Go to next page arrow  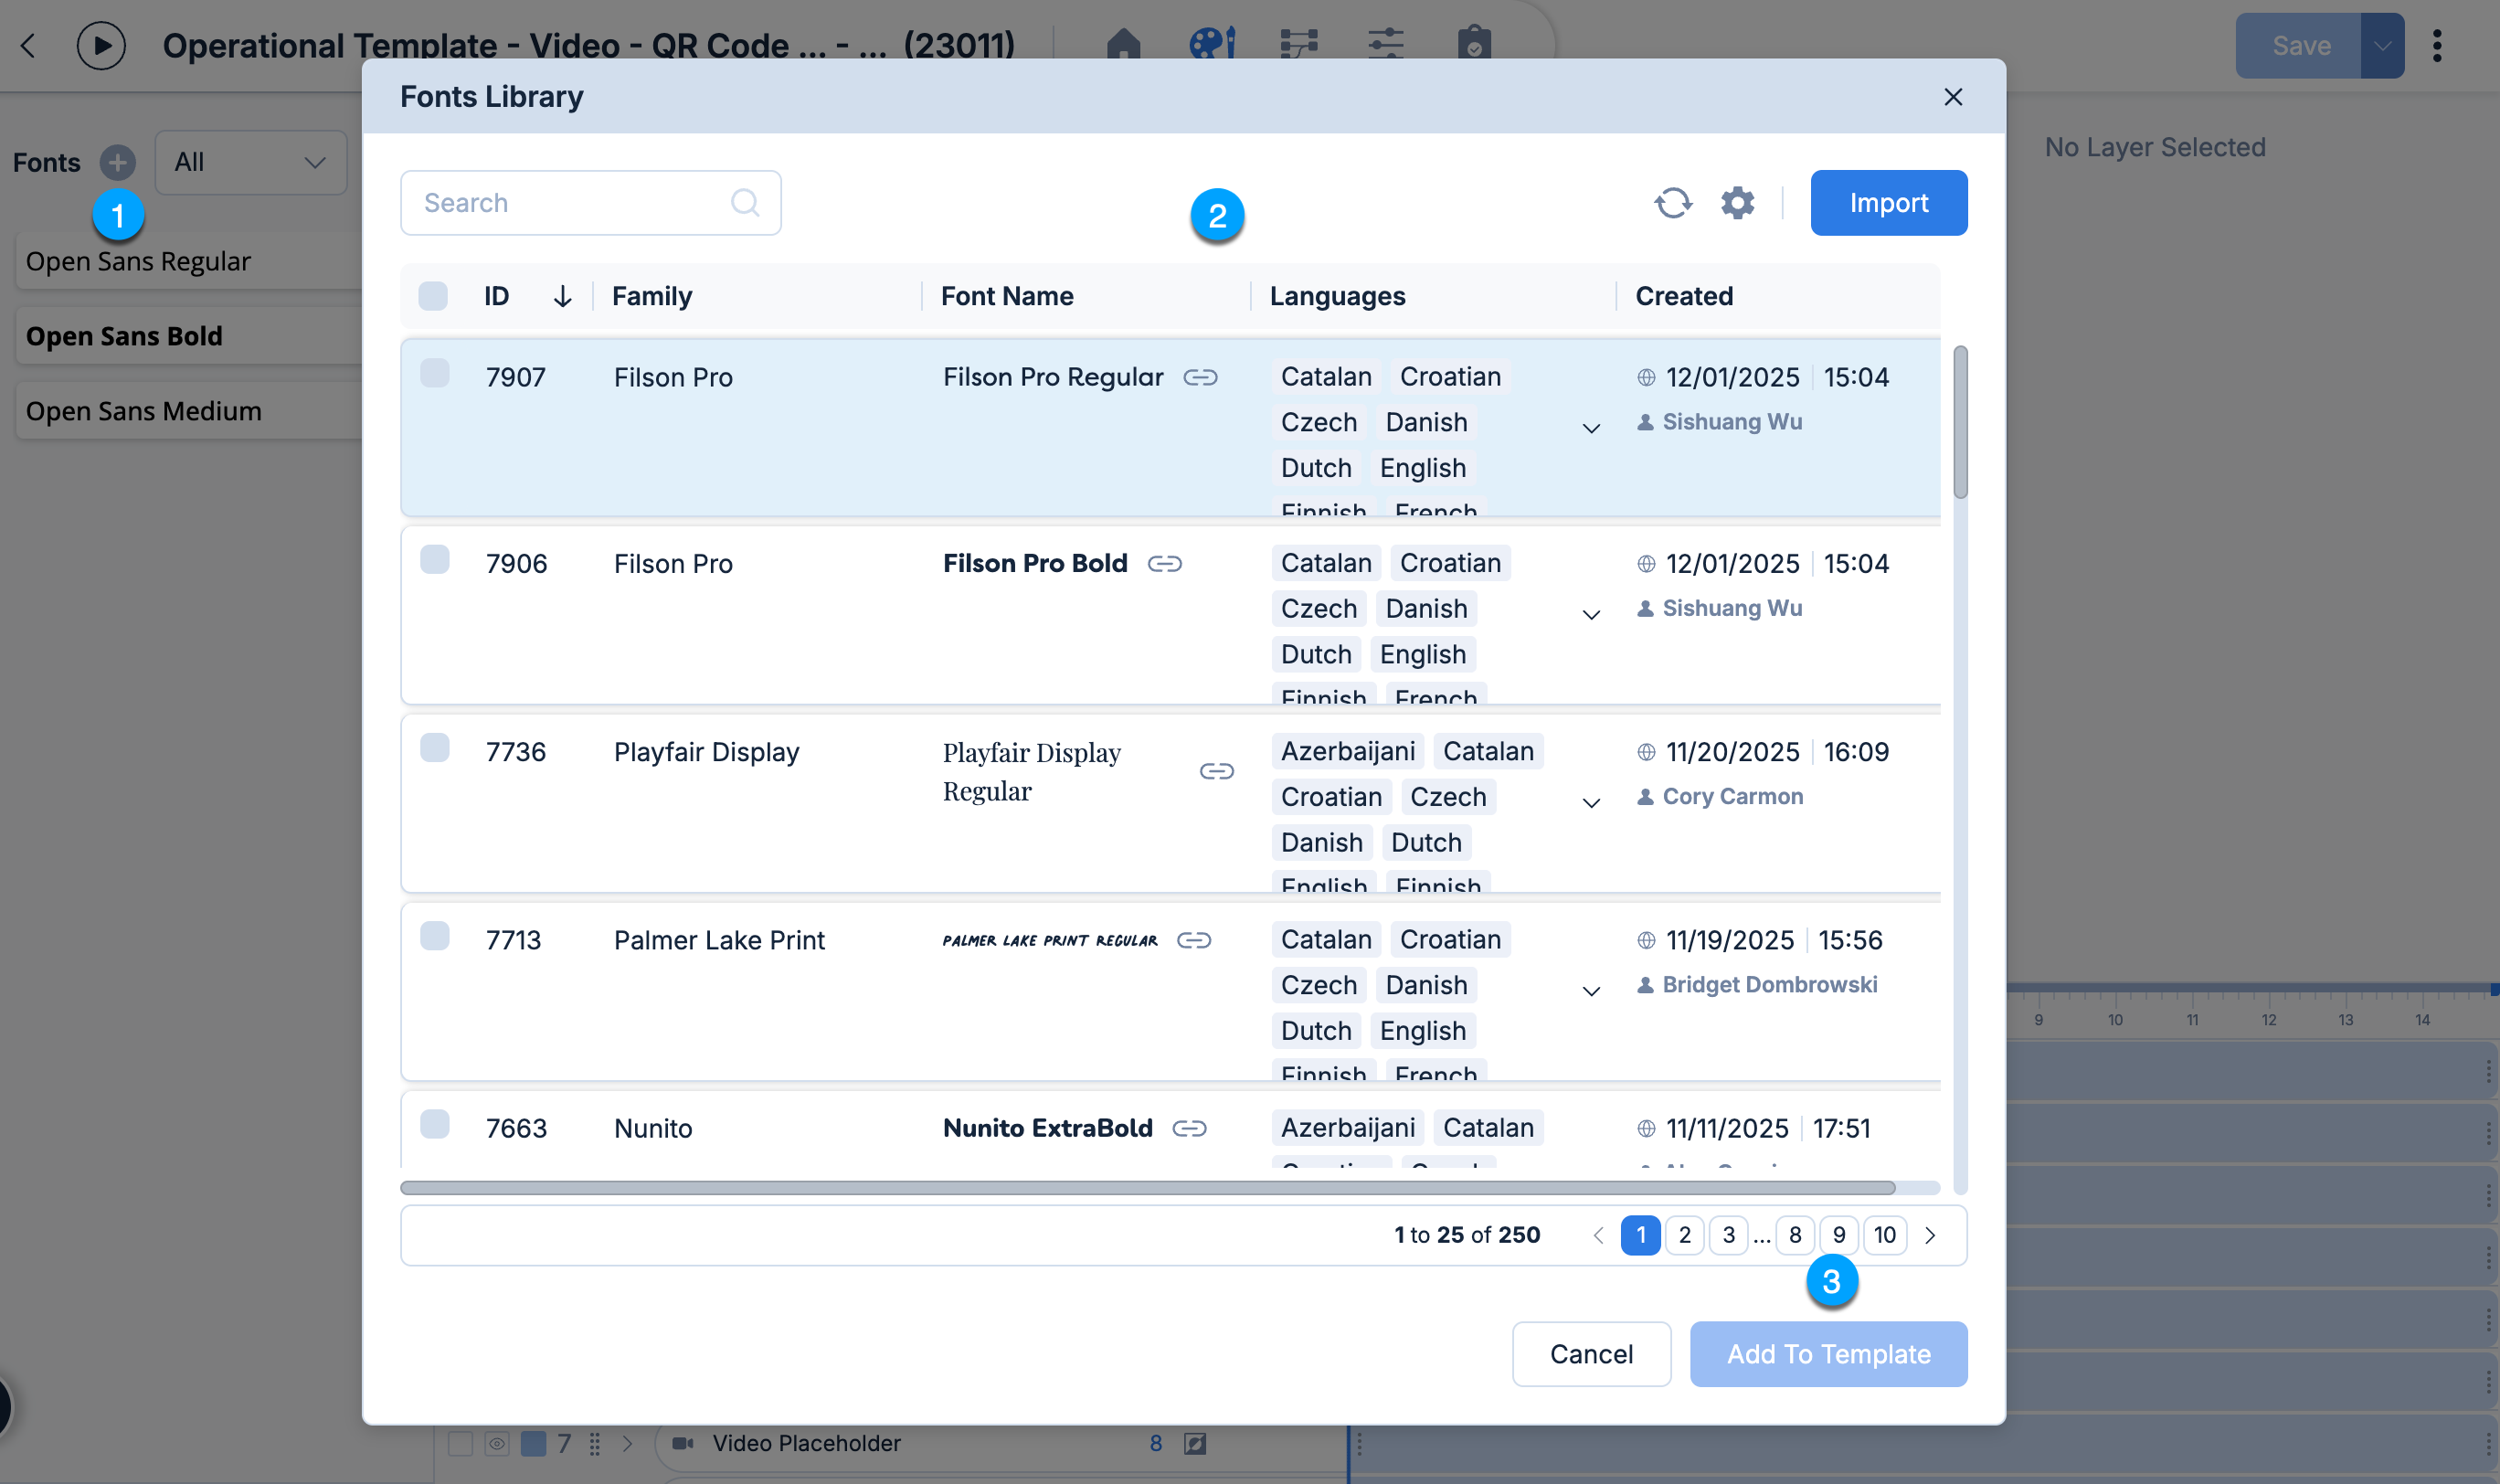click(x=1930, y=1236)
